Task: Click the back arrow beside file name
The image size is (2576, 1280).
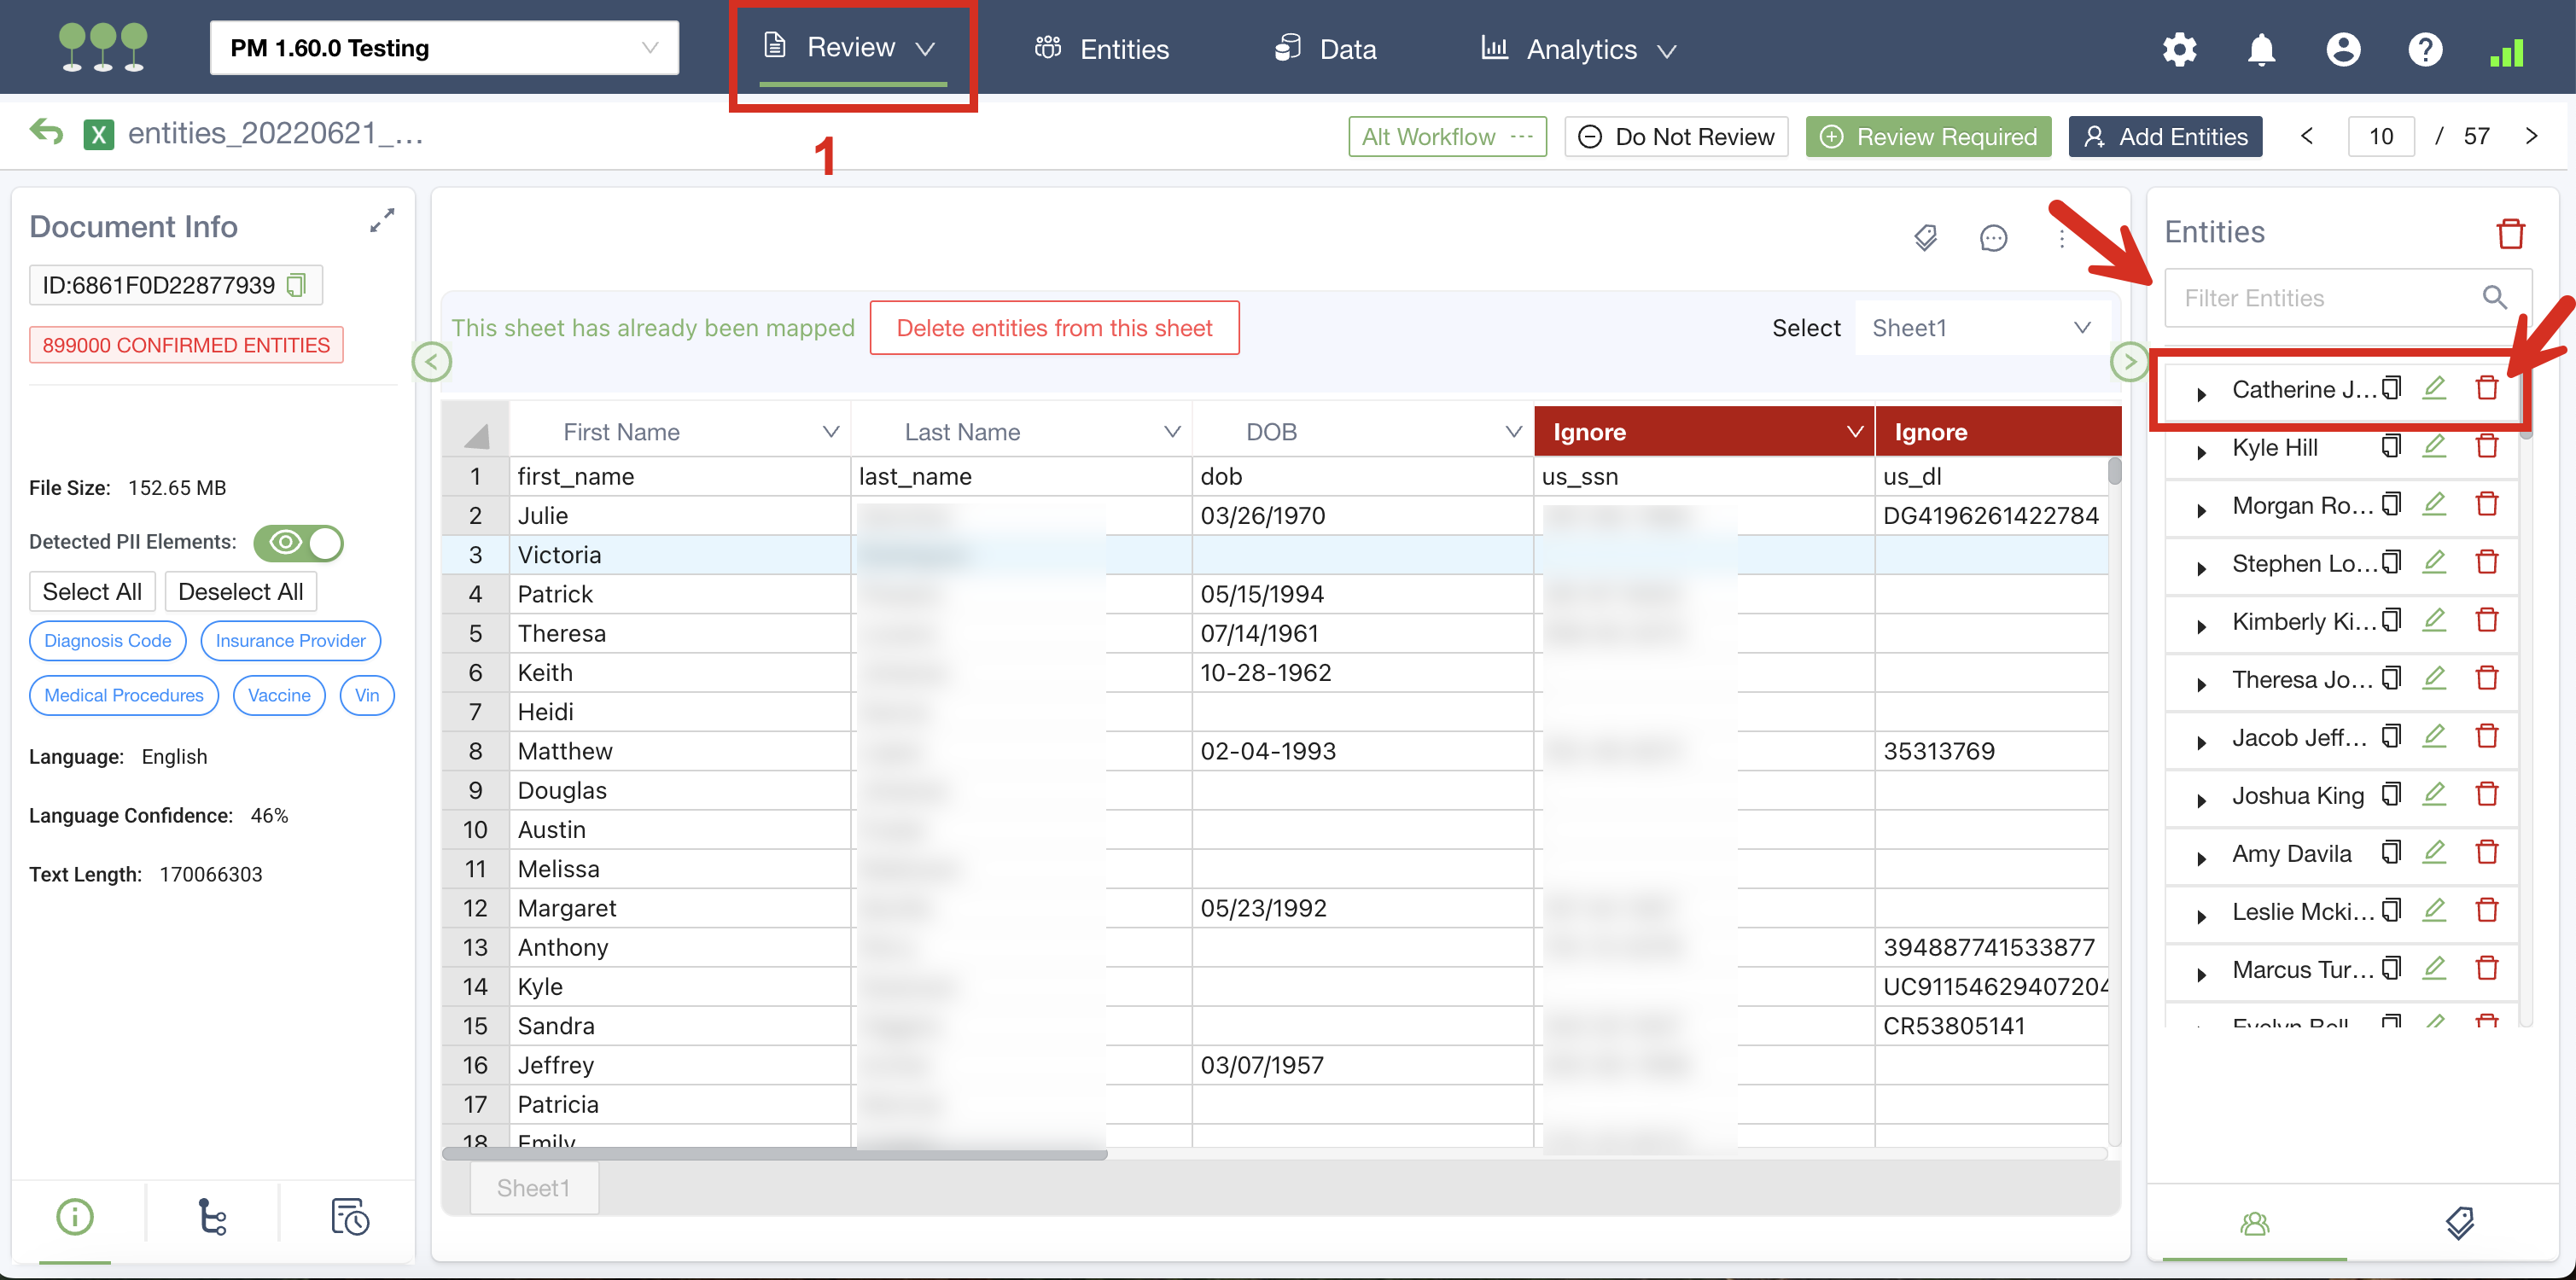Action: click(x=47, y=132)
